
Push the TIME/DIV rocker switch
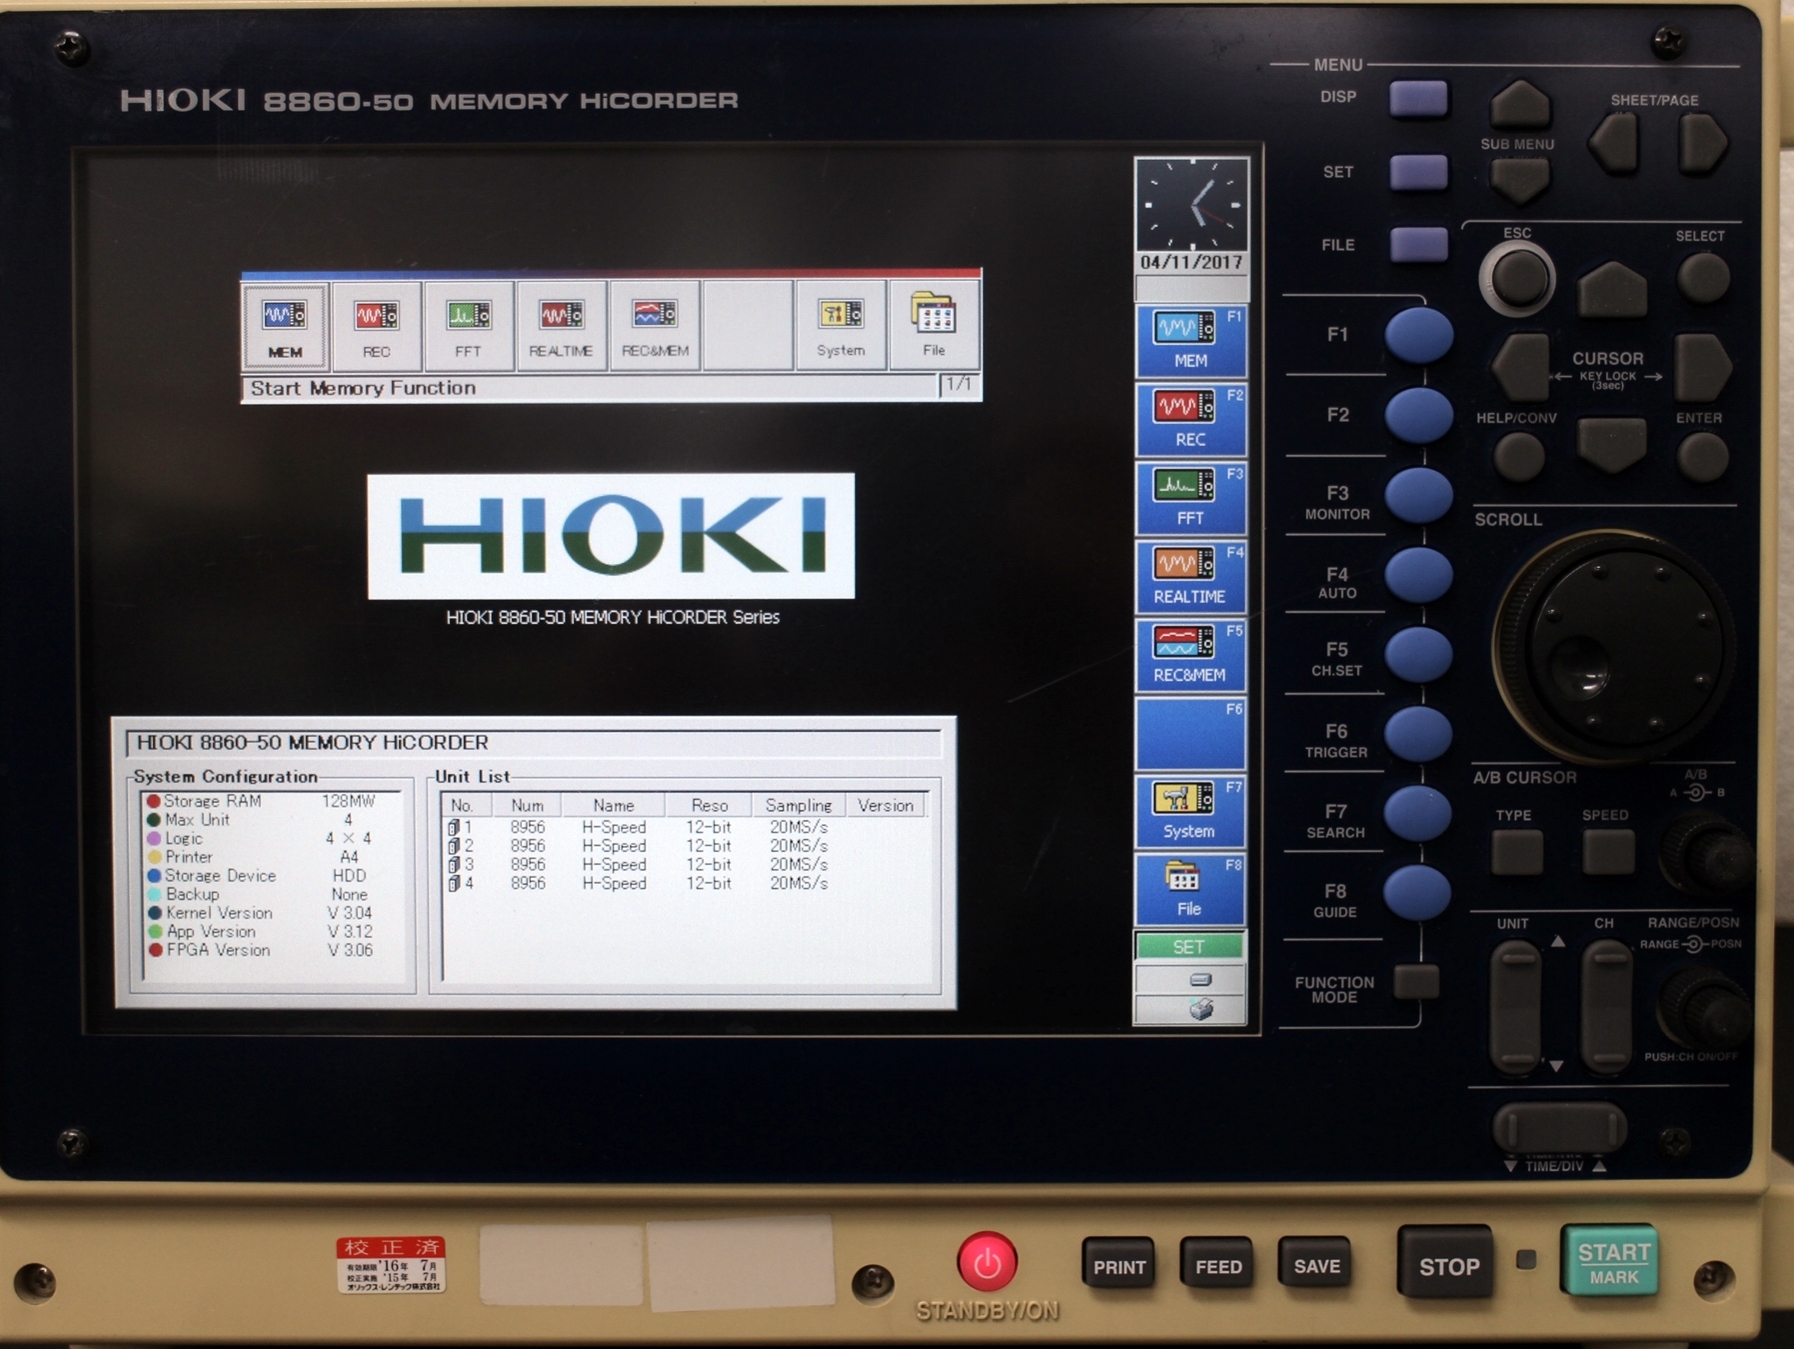pyautogui.click(x=1559, y=1129)
